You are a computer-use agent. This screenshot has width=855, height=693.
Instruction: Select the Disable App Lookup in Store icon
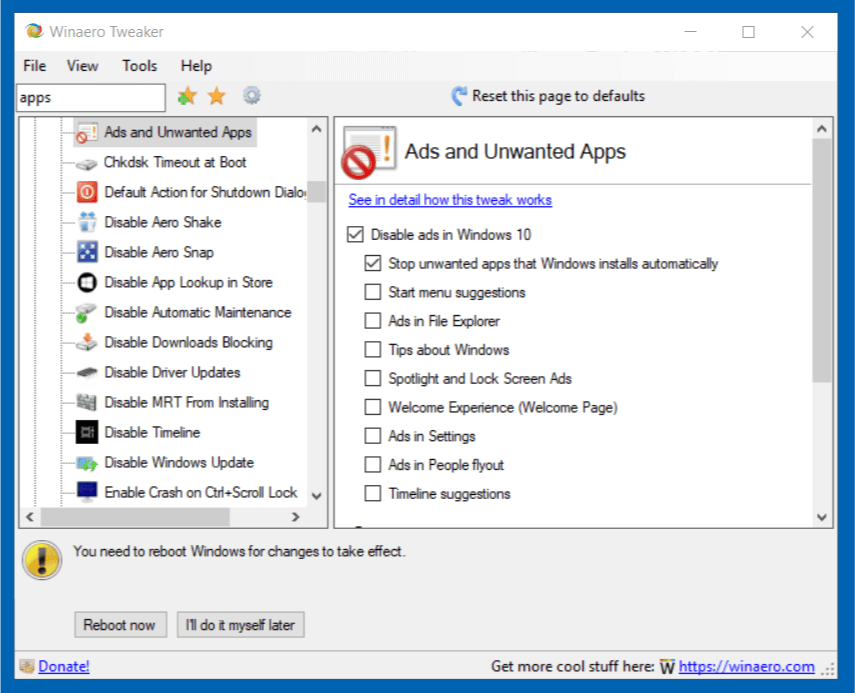click(x=87, y=282)
